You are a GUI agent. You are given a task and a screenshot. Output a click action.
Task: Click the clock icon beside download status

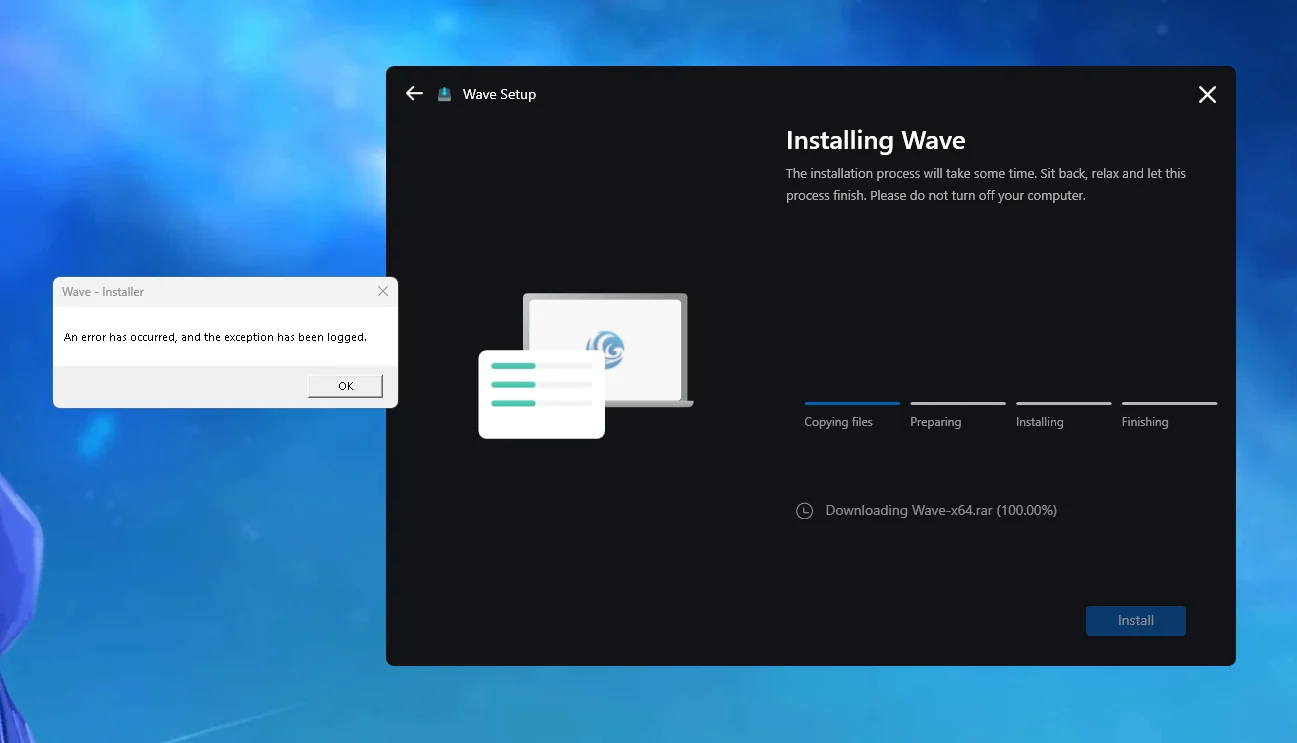[x=804, y=511]
